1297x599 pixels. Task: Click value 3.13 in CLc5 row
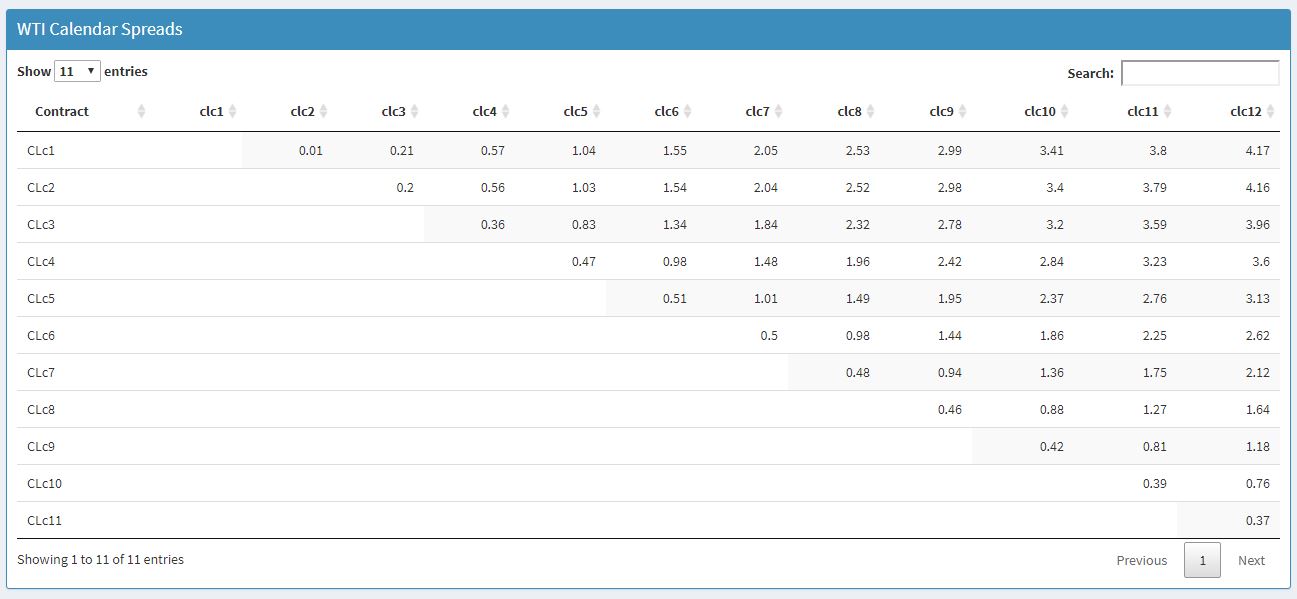pyautogui.click(x=1258, y=298)
